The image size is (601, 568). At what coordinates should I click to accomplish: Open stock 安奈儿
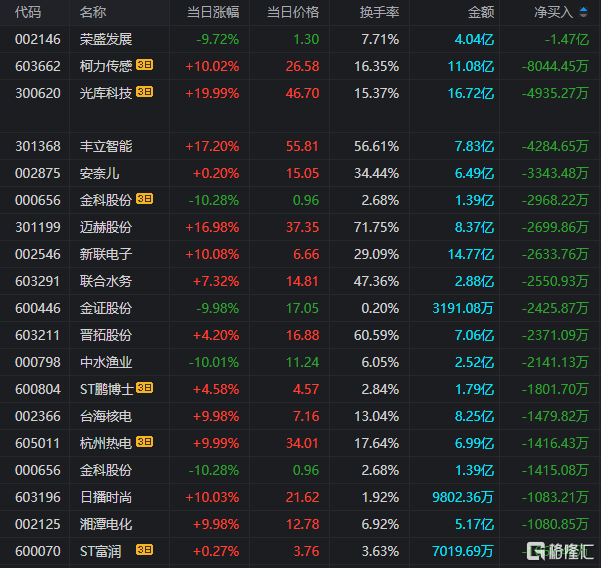click(99, 173)
